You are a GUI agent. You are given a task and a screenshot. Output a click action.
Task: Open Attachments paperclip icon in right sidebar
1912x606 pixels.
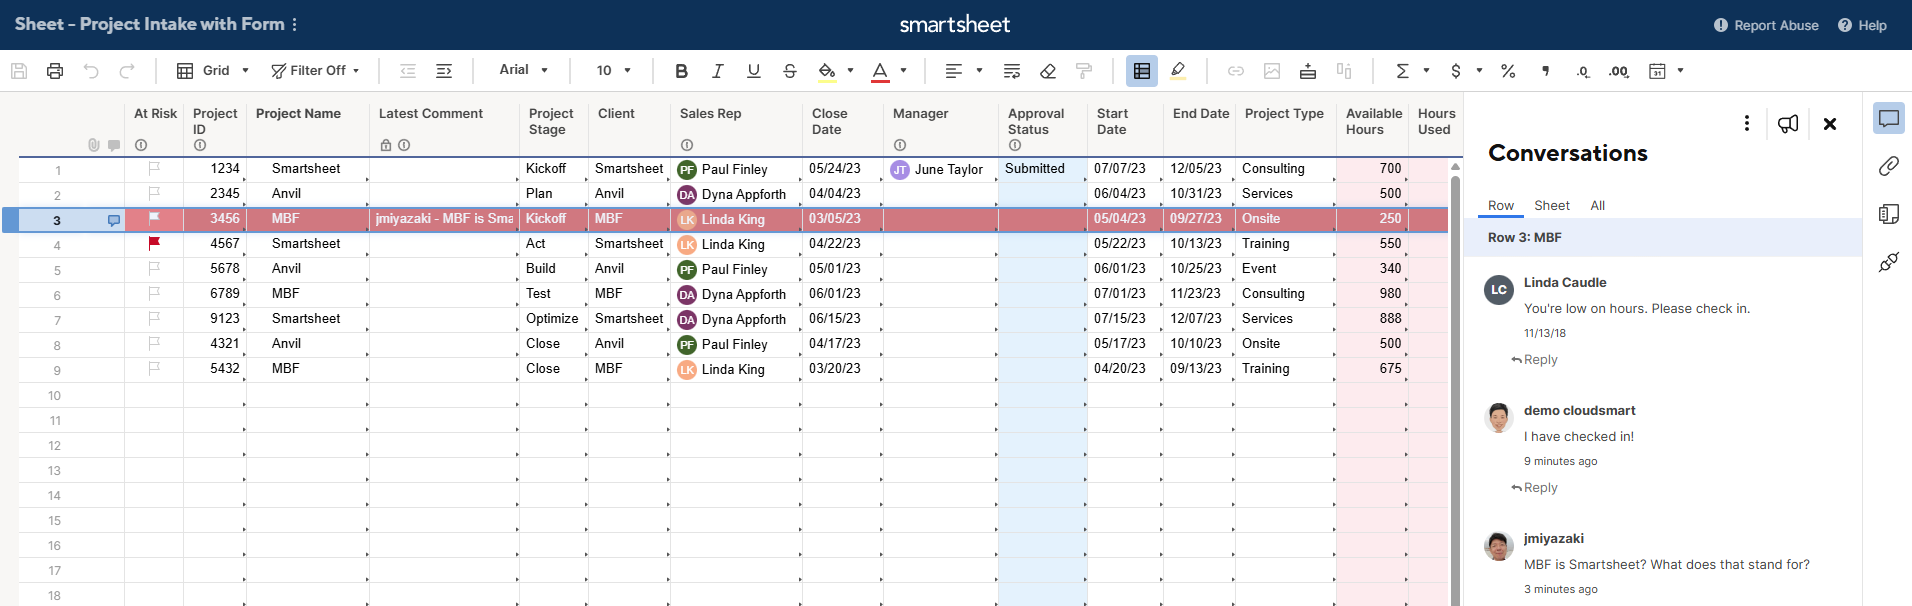tap(1889, 166)
